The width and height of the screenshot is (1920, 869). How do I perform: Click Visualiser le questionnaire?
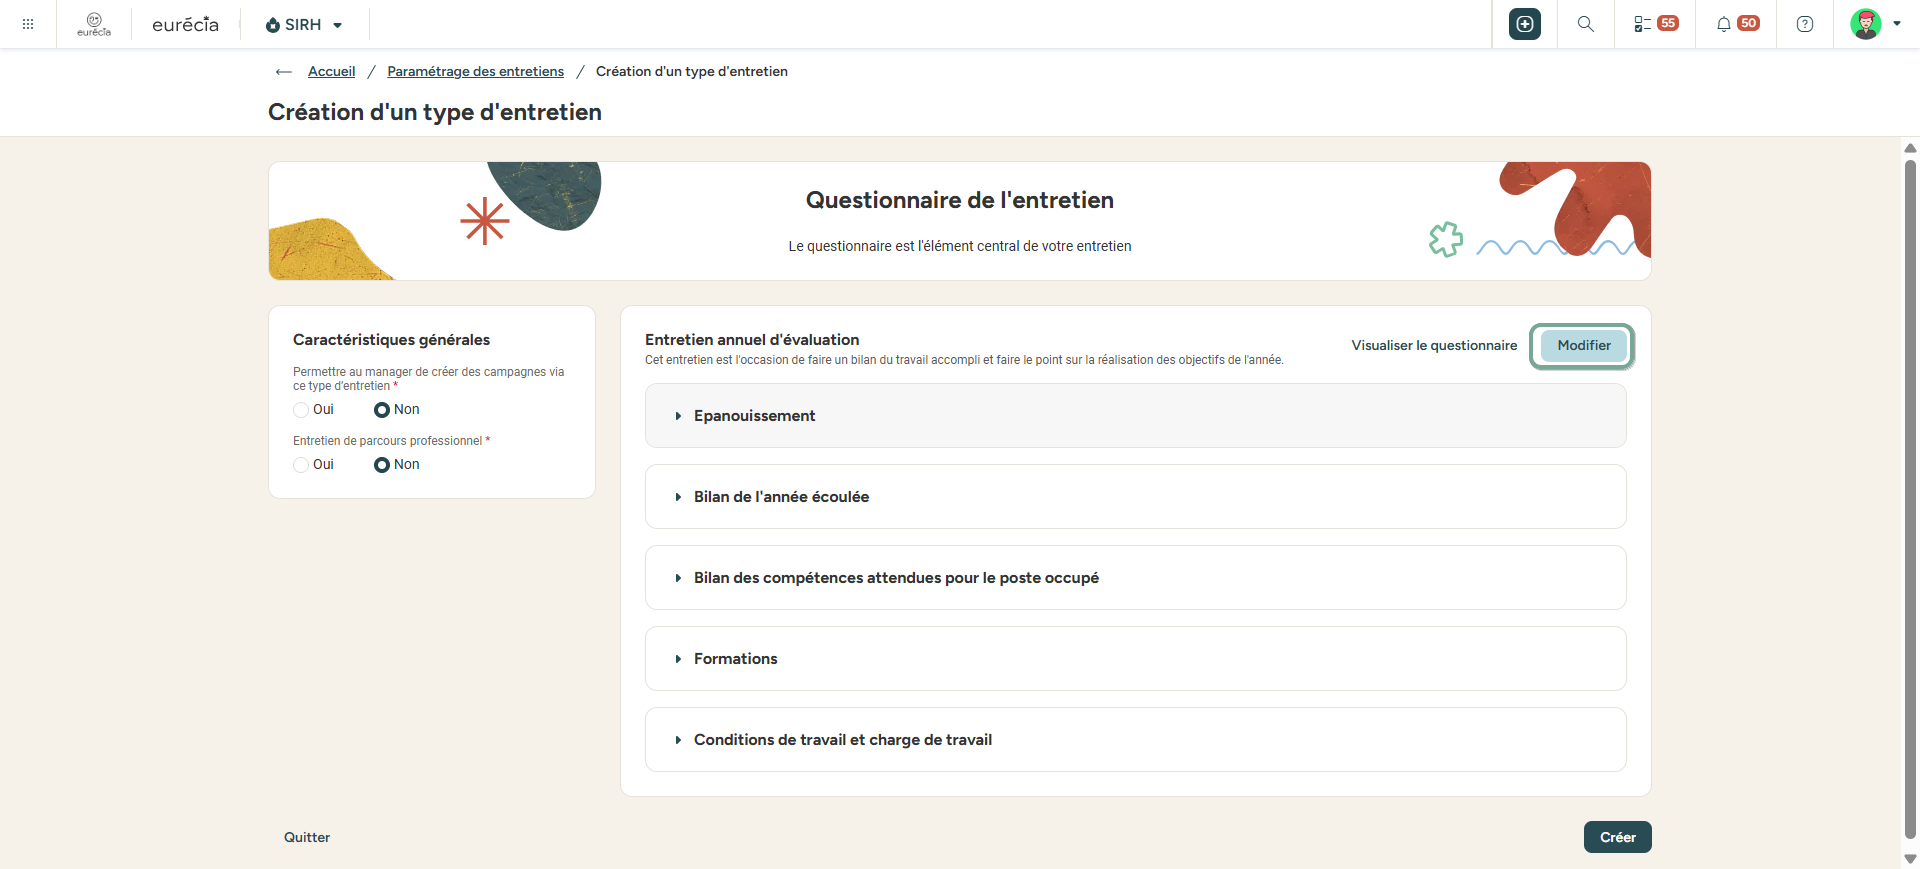click(x=1434, y=345)
